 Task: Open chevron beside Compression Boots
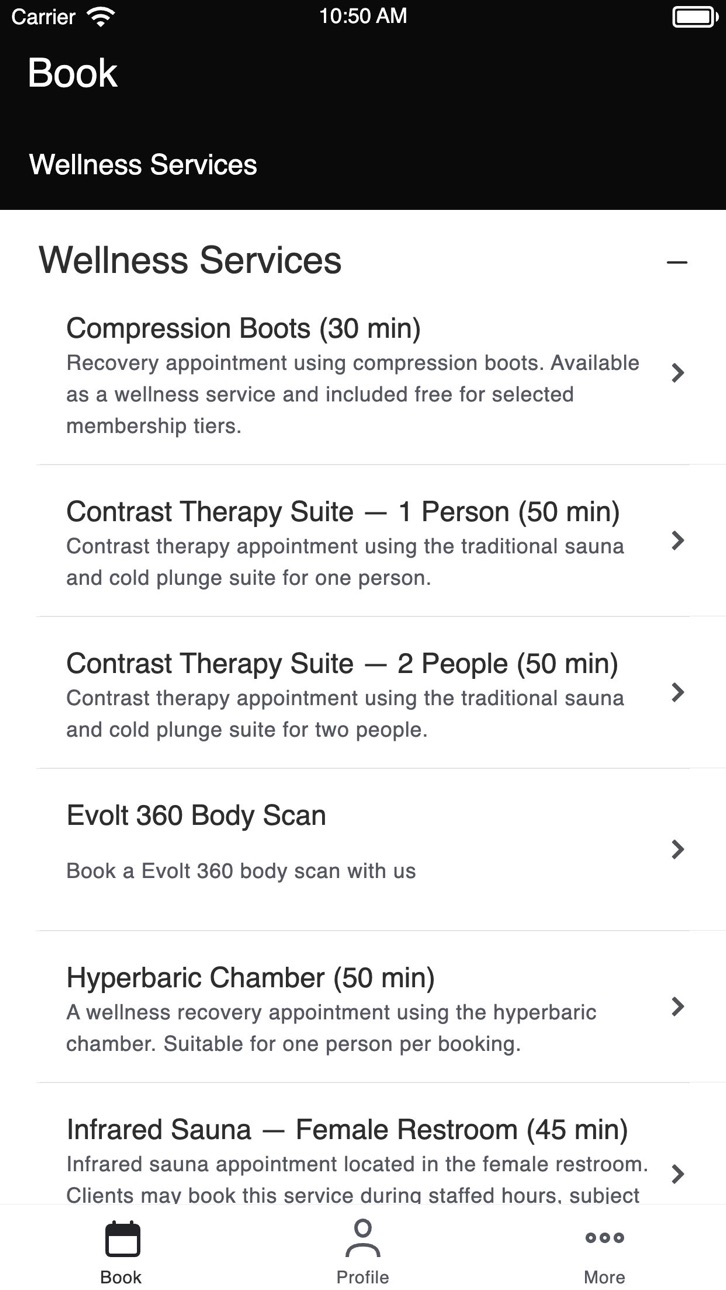pyautogui.click(x=678, y=373)
